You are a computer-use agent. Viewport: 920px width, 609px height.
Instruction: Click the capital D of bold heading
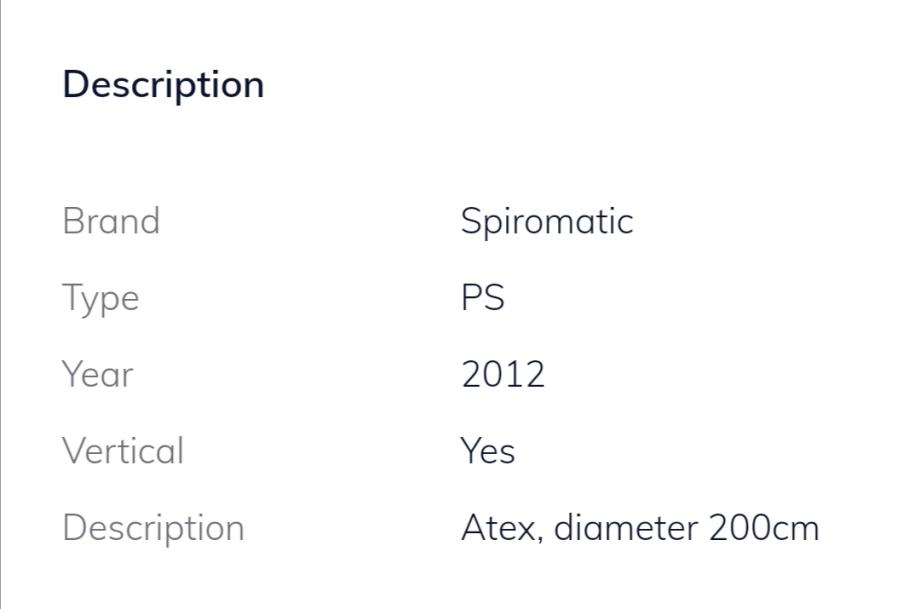73,85
